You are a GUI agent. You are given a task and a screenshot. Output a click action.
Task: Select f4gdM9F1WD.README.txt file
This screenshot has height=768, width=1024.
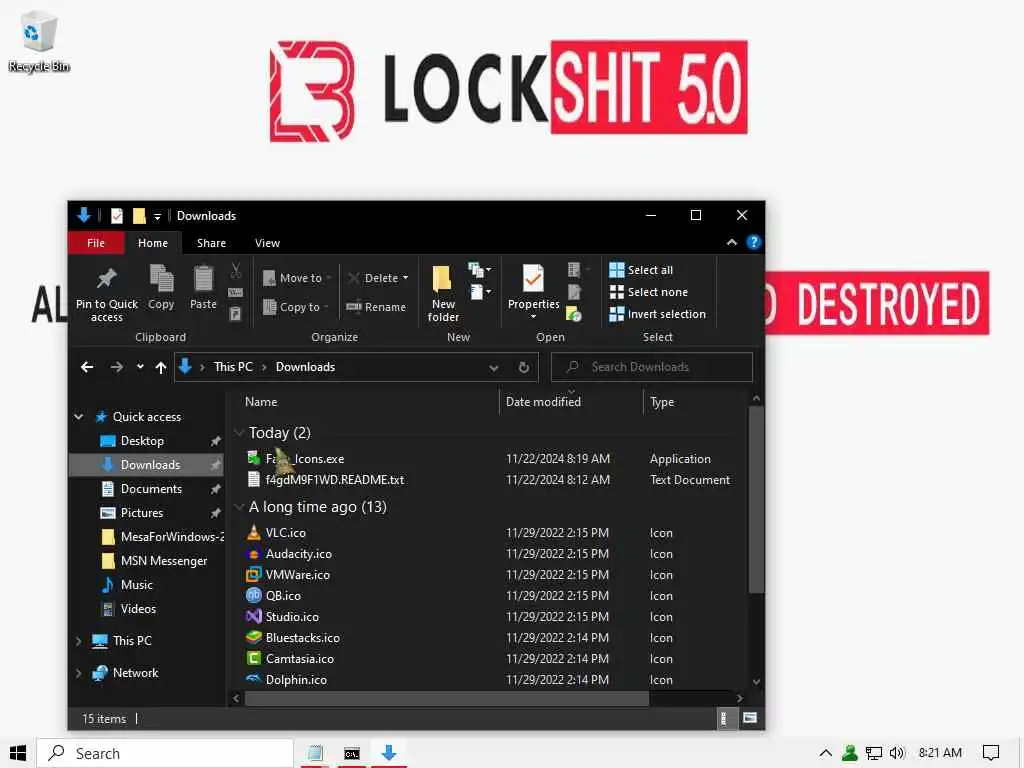(334, 480)
